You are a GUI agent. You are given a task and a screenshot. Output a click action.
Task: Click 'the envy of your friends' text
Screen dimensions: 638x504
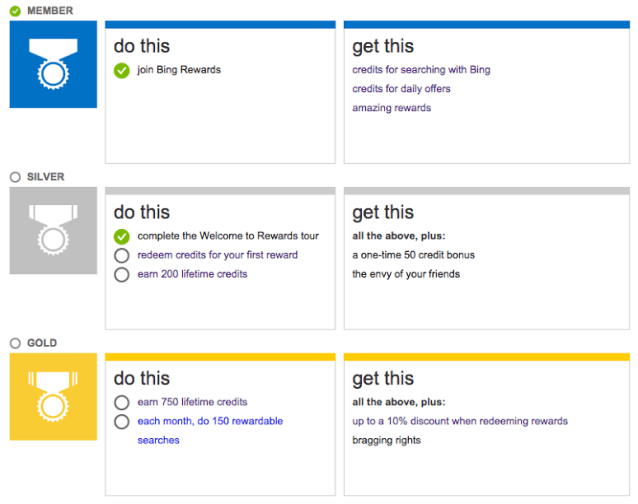(x=406, y=274)
